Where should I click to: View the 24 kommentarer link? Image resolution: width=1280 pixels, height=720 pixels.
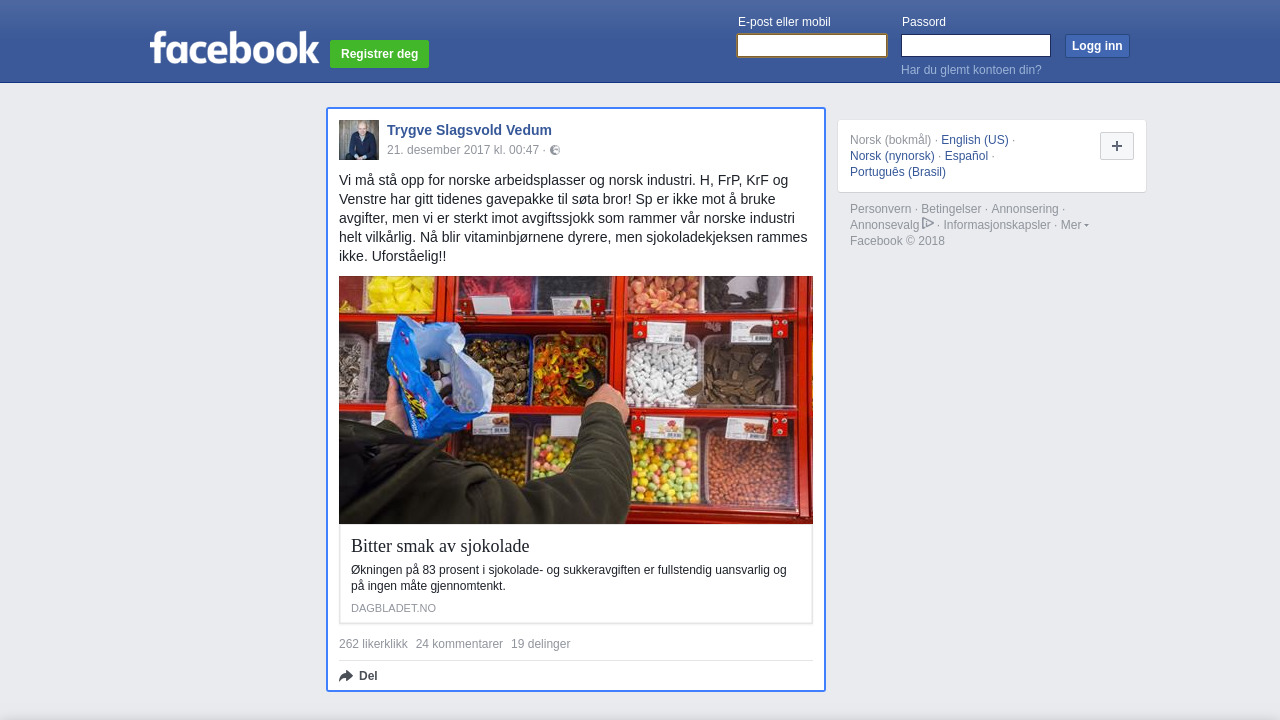[459, 644]
